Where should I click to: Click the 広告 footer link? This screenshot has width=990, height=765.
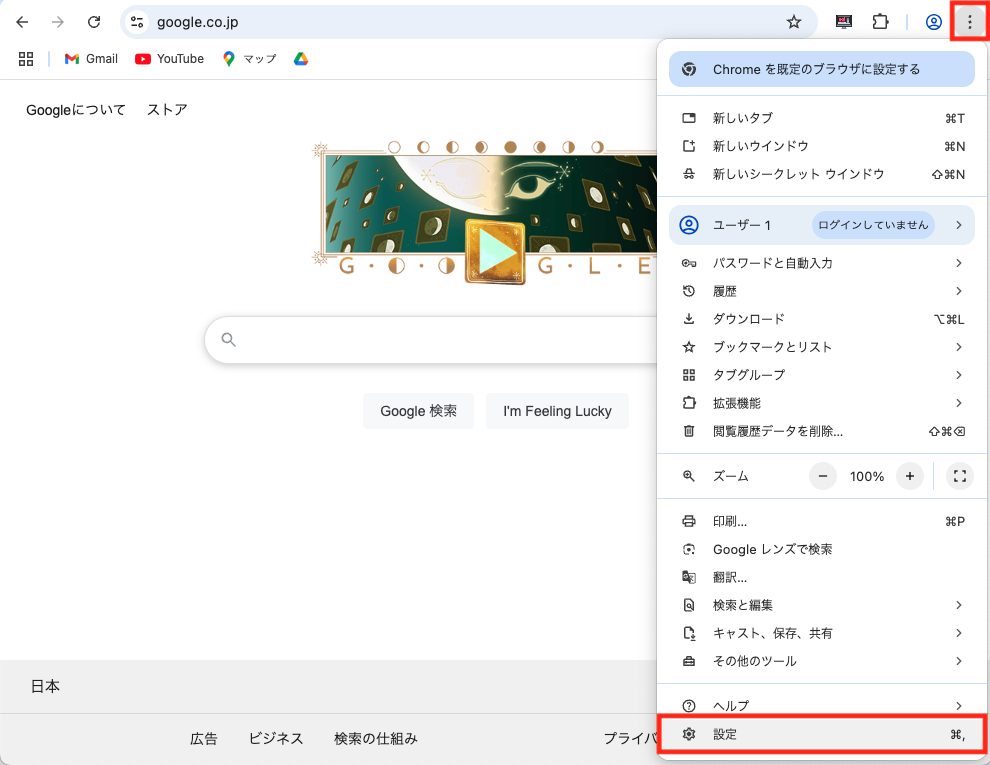[203, 738]
